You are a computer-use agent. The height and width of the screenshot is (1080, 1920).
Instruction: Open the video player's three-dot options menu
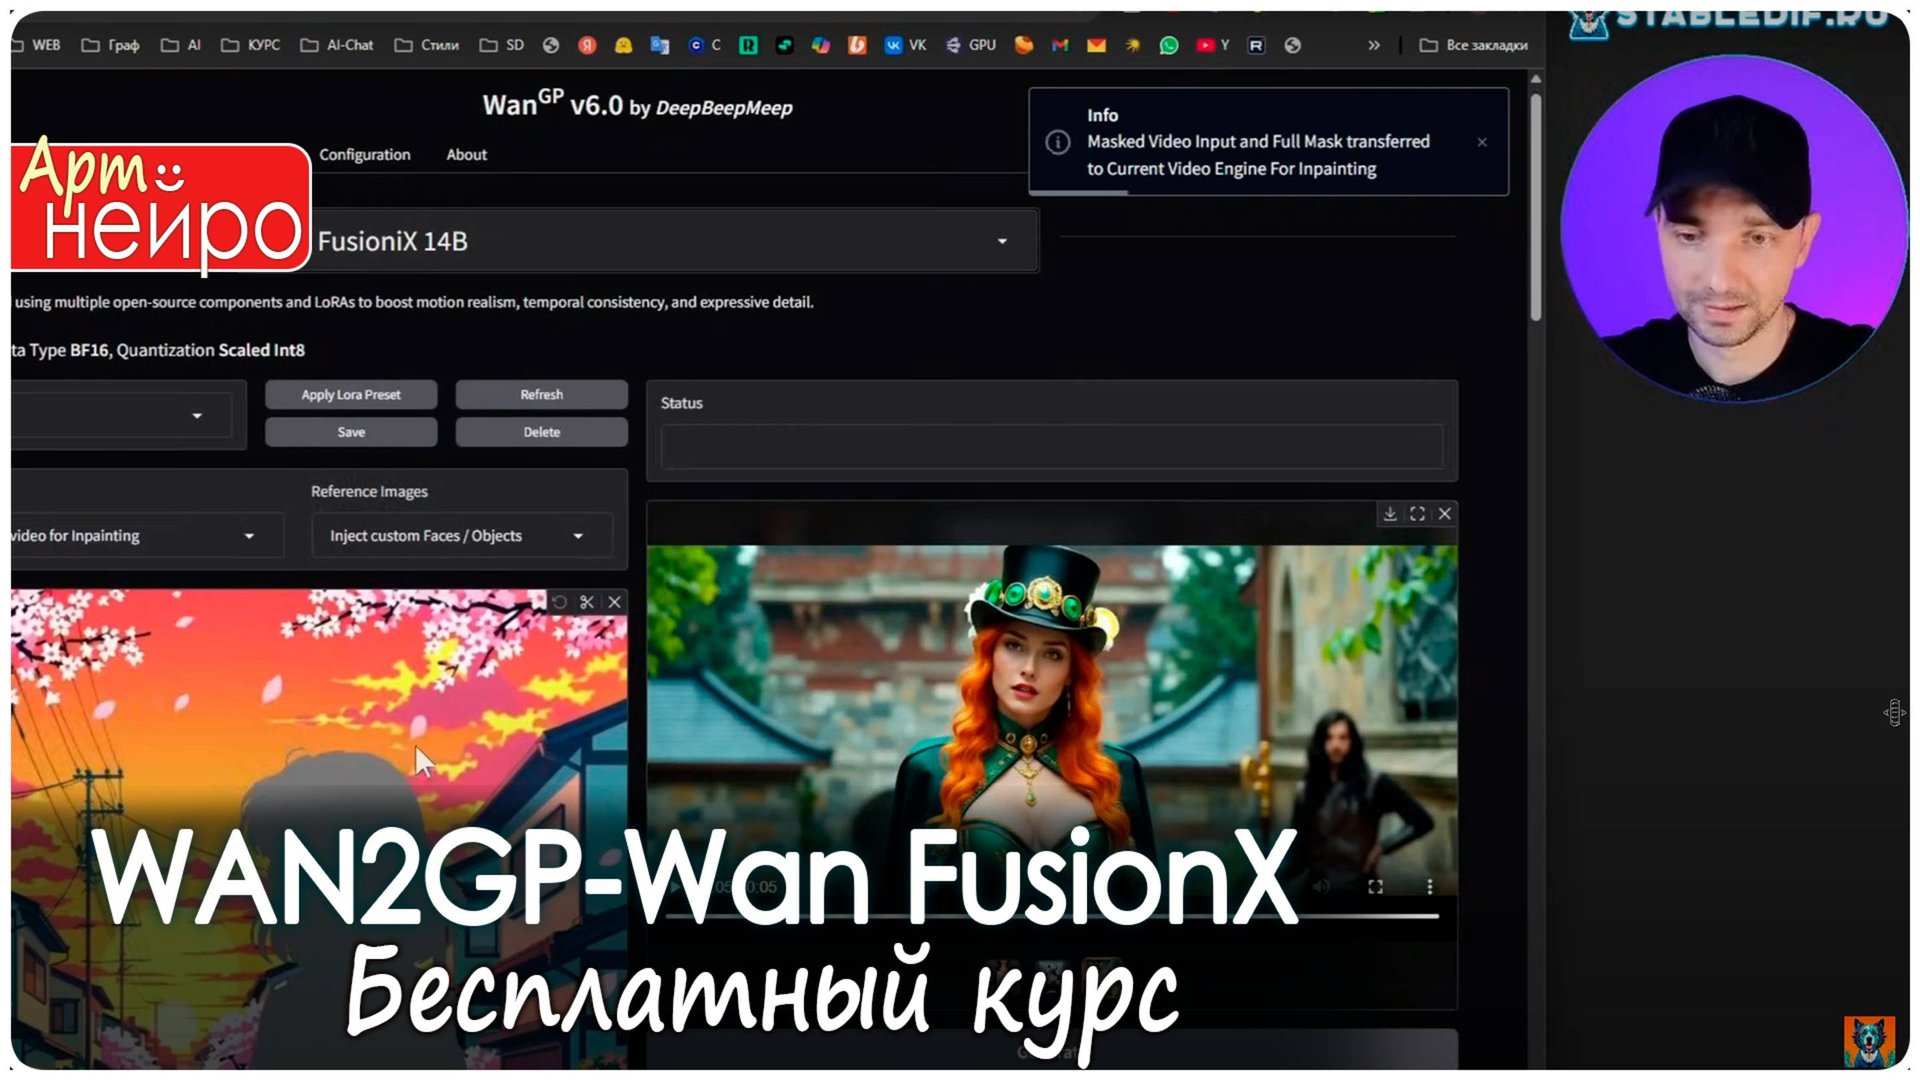pos(1428,884)
